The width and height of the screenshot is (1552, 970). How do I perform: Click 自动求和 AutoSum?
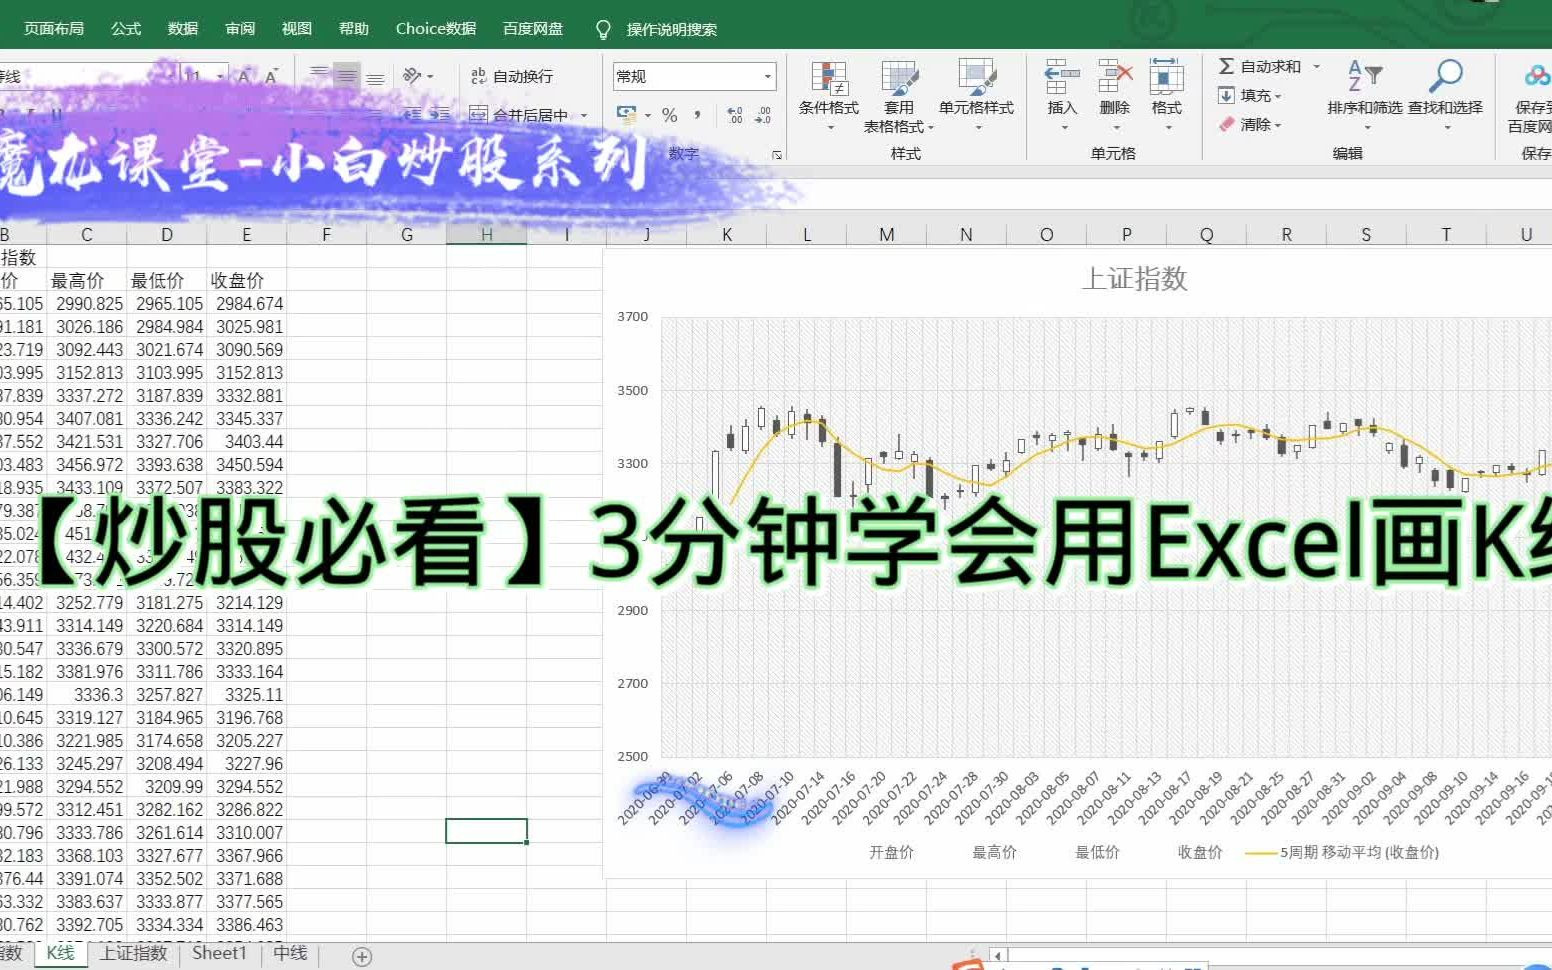point(1260,66)
